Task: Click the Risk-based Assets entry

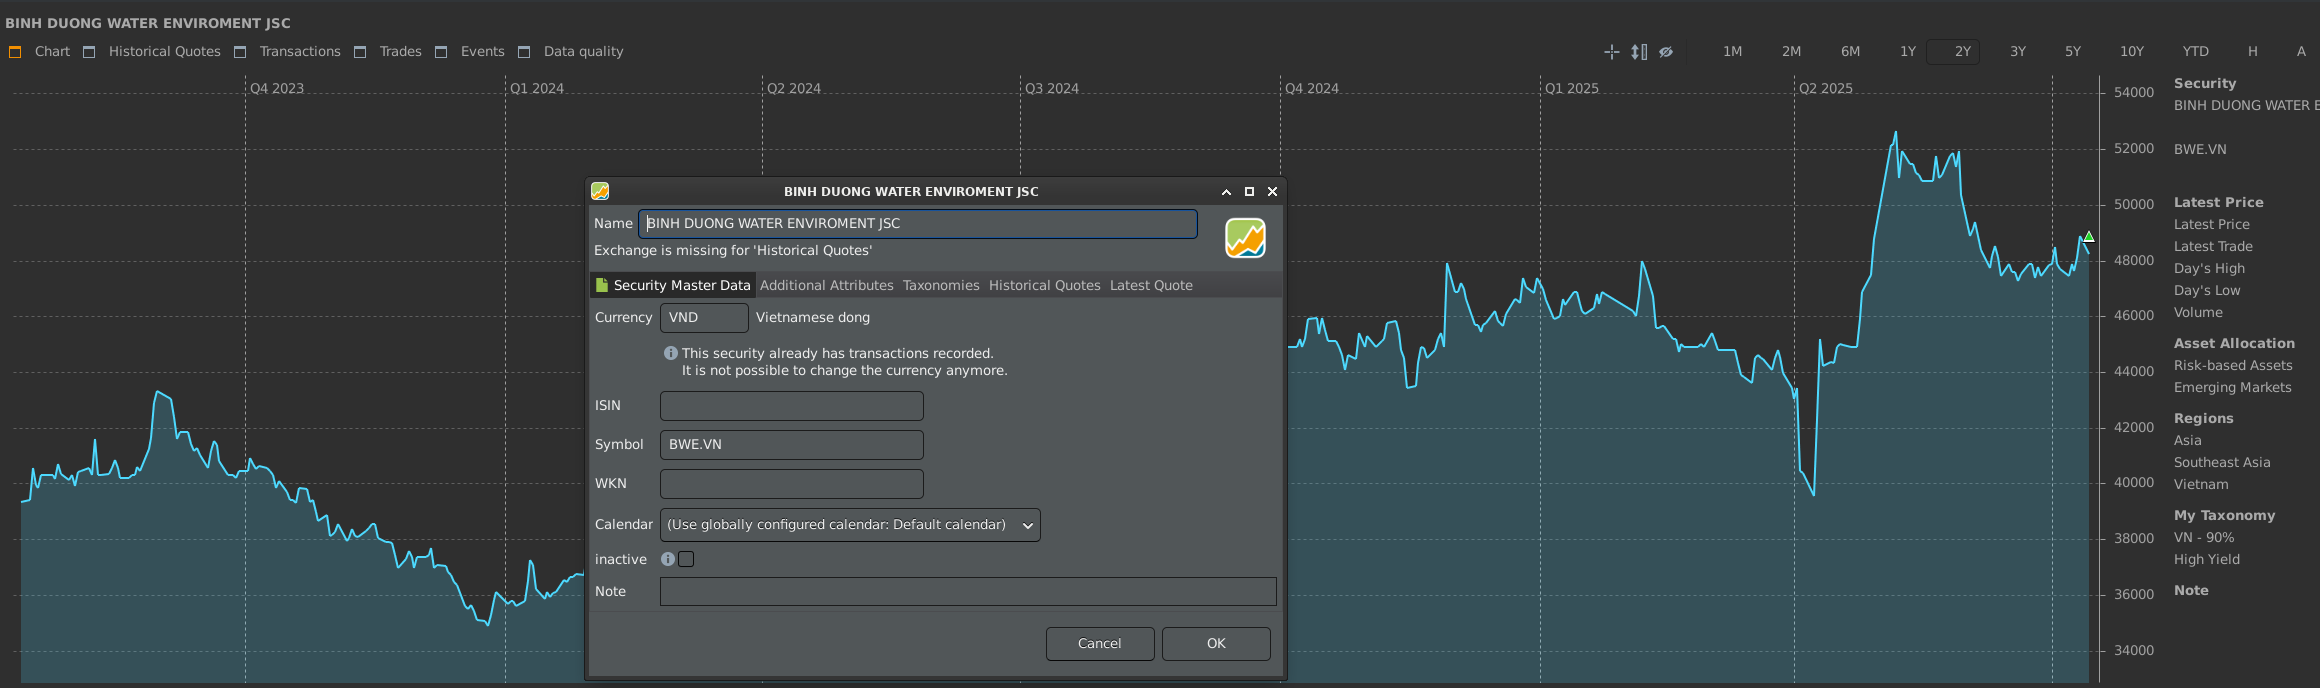Action: point(2233,365)
